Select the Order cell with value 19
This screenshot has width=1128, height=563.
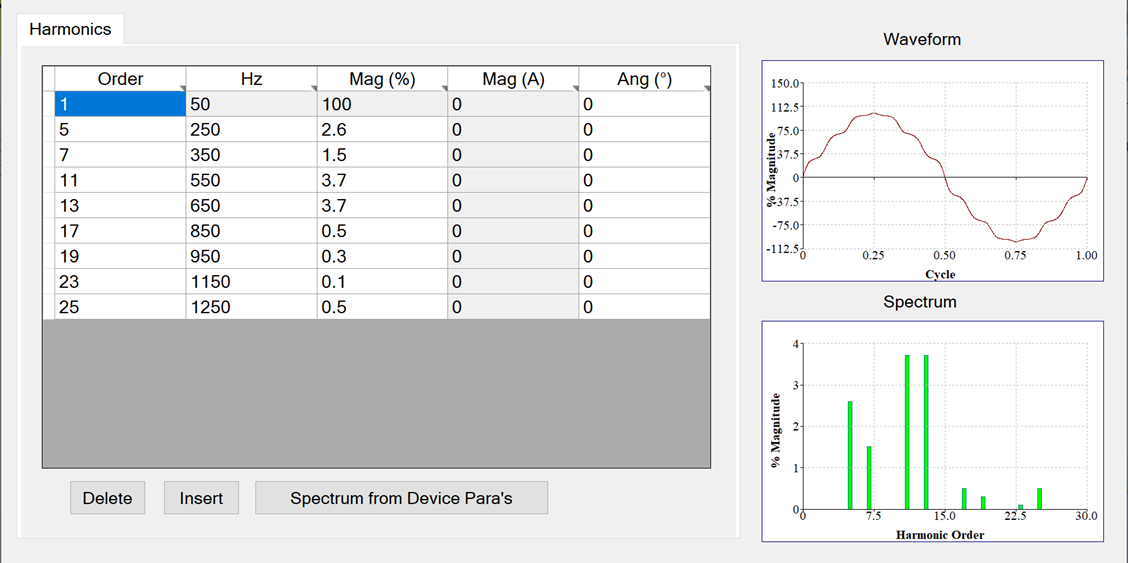pos(120,256)
